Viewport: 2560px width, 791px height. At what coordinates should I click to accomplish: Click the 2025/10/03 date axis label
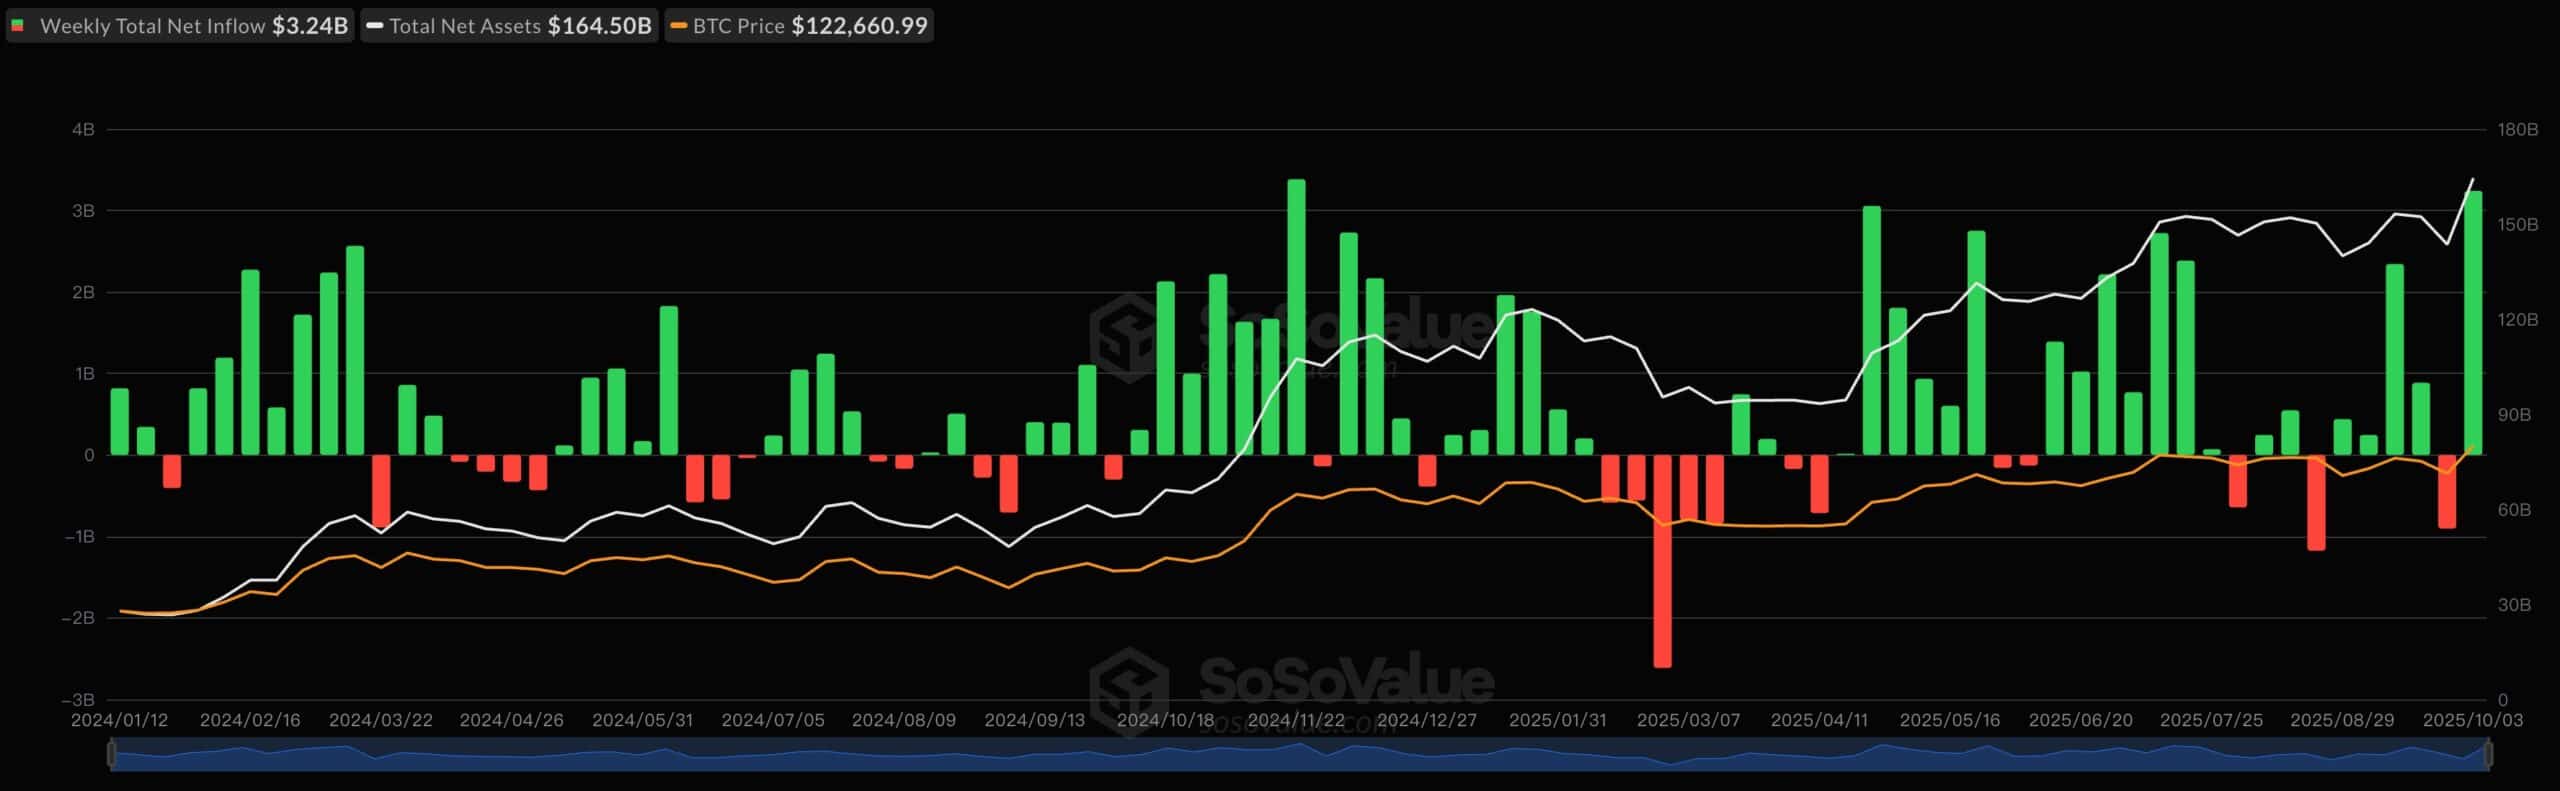click(x=2472, y=720)
